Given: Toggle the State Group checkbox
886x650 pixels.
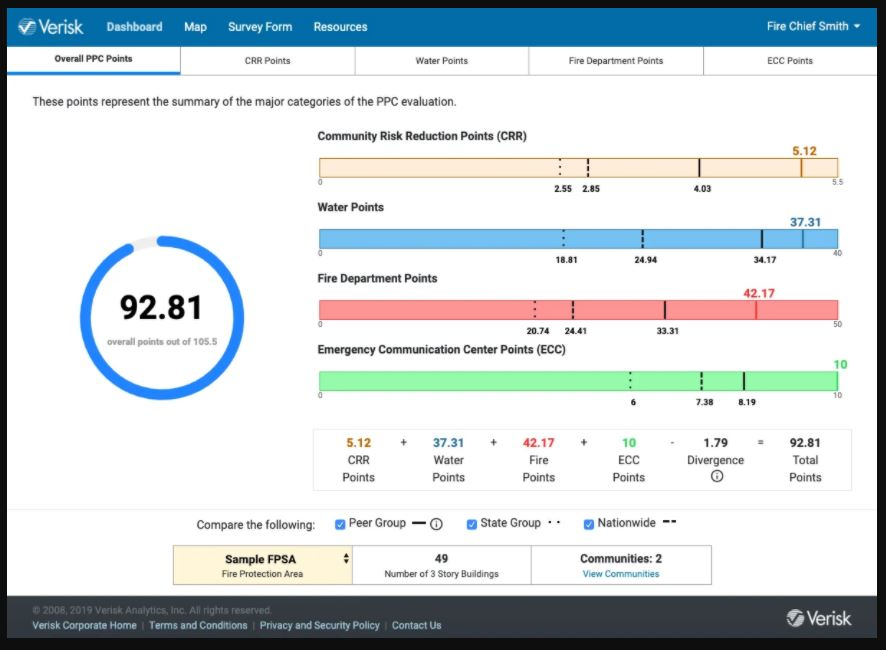Looking at the screenshot, I should pos(472,524).
